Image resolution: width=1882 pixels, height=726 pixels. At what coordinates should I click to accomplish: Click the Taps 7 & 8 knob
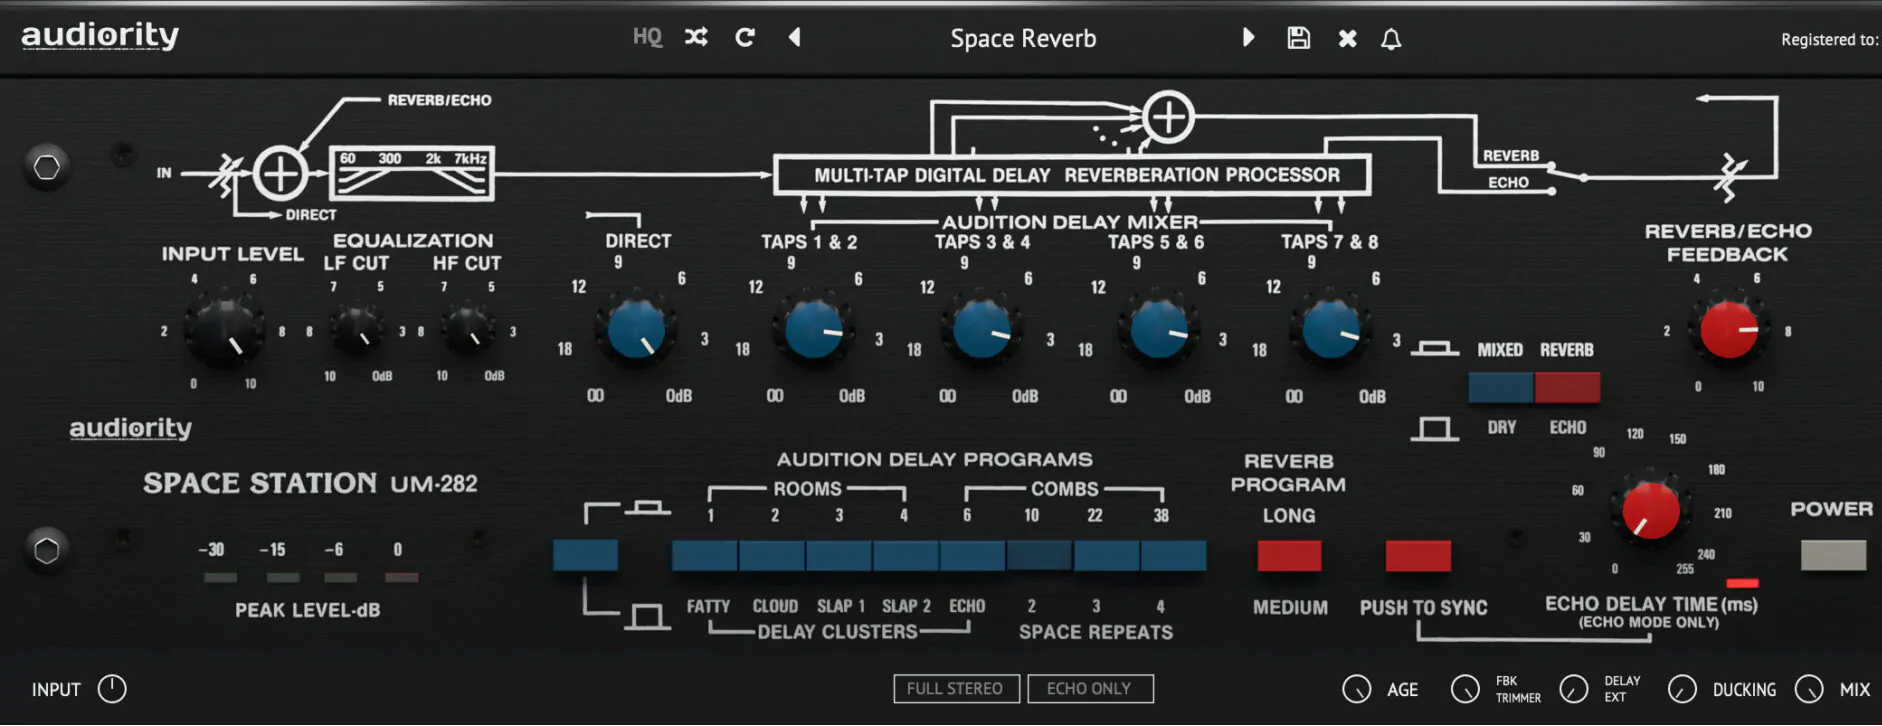pos(1331,329)
